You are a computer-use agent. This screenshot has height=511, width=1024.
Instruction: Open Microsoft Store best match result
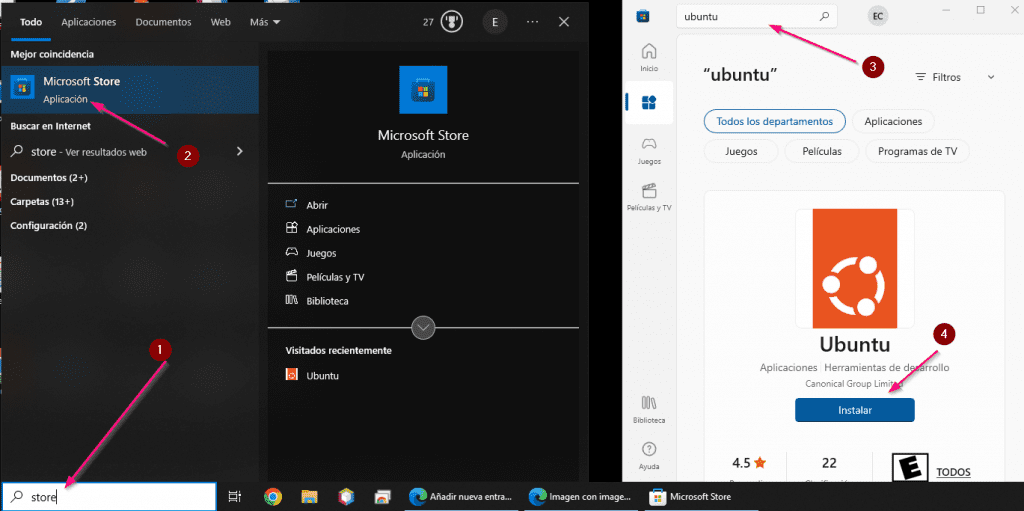129,90
